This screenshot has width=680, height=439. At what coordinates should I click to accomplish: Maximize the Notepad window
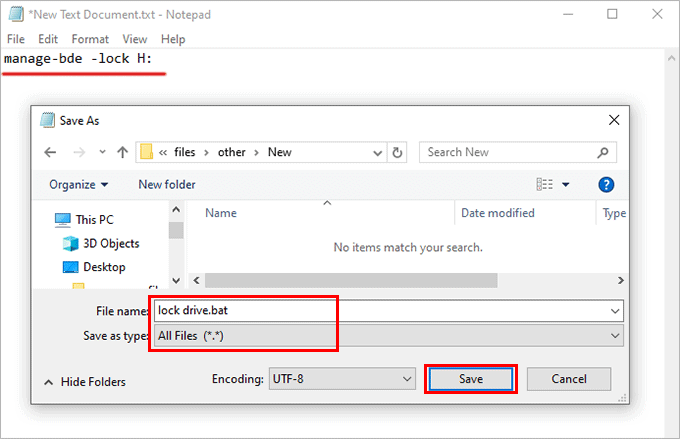(x=612, y=14)
